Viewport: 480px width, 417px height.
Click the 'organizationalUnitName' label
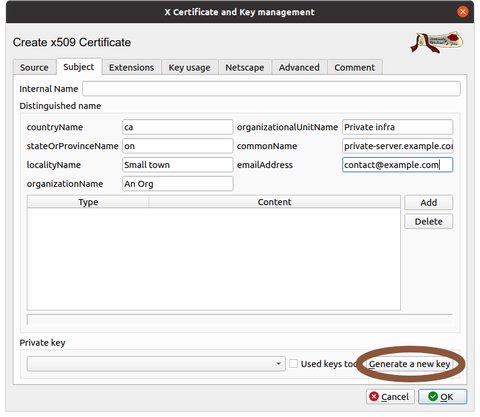287,127
